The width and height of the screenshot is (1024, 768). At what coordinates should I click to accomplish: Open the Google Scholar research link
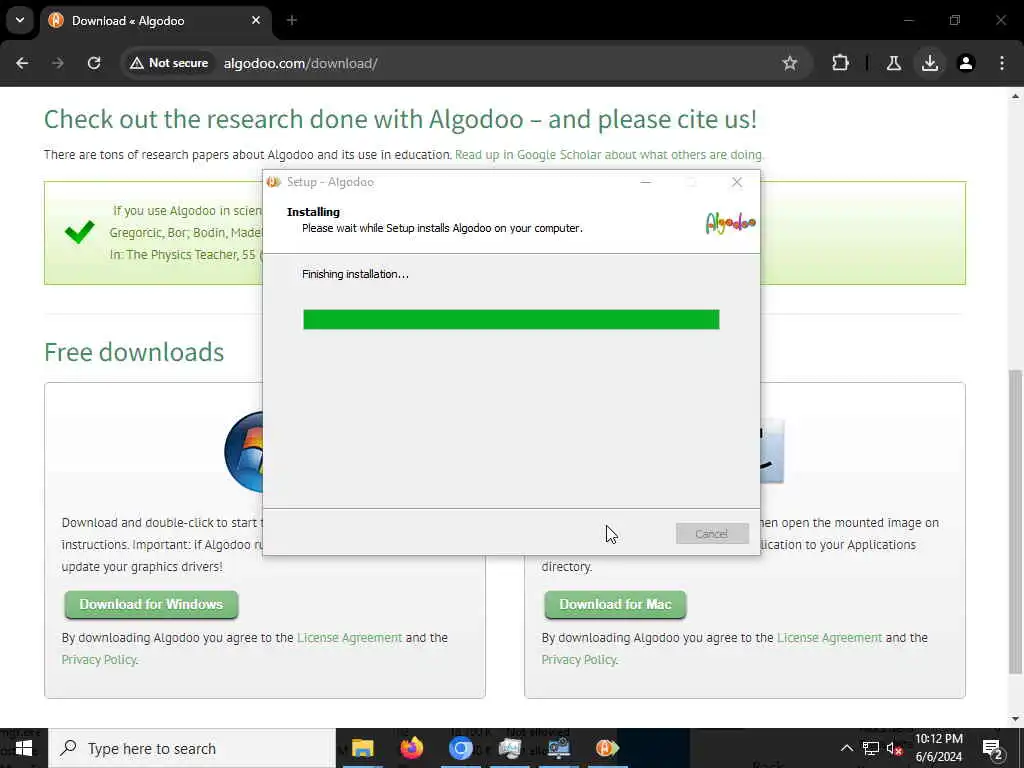click(x=609, y=155)
